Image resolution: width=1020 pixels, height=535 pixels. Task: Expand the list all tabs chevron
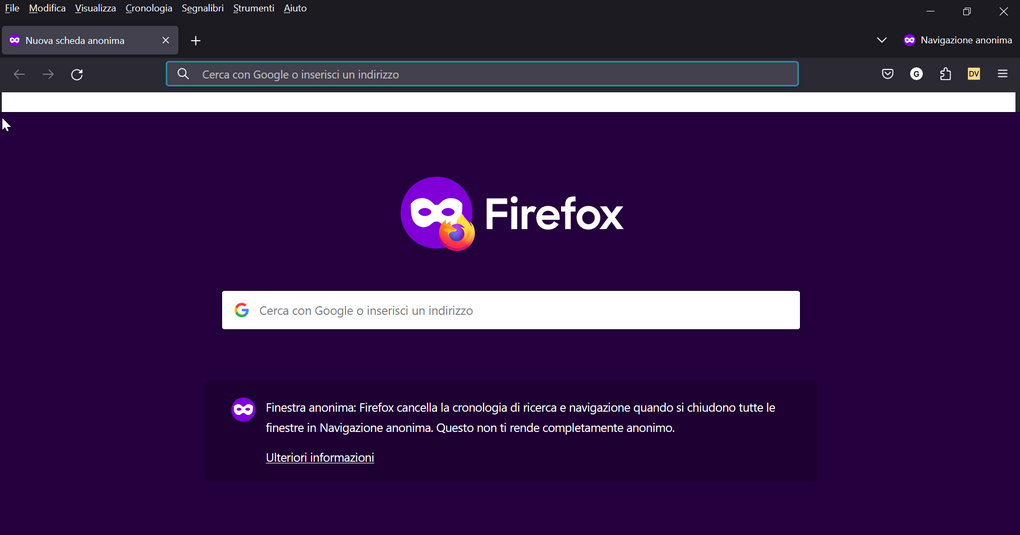click(881, 40)
